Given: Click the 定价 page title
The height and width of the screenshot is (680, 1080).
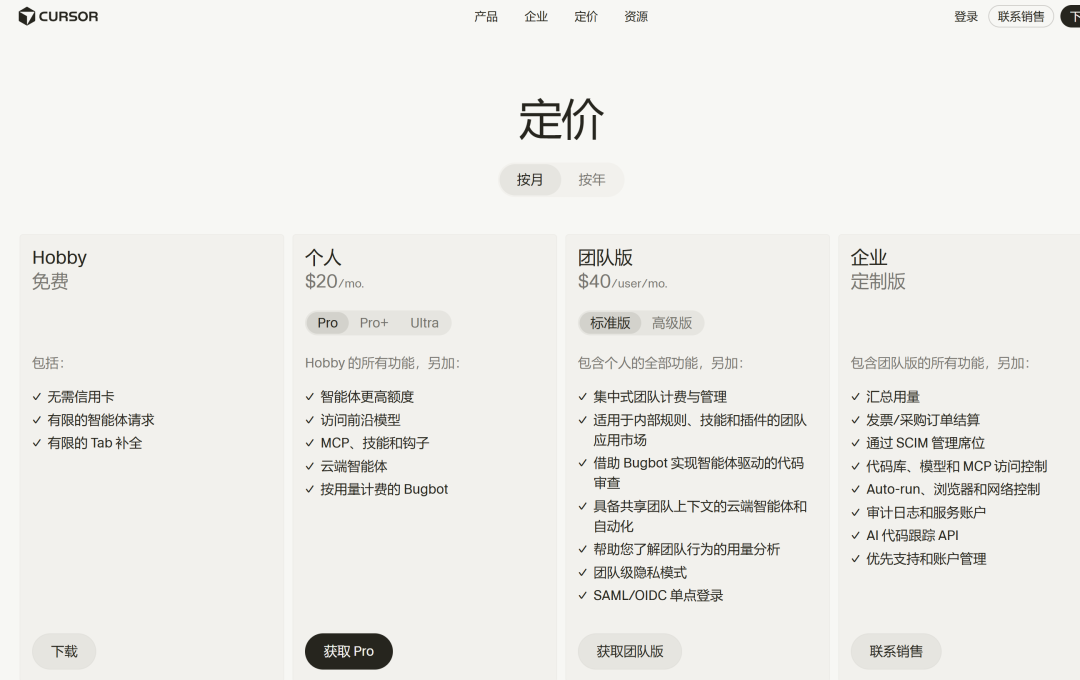Looking at the screenshot, I should coord(561,120).
